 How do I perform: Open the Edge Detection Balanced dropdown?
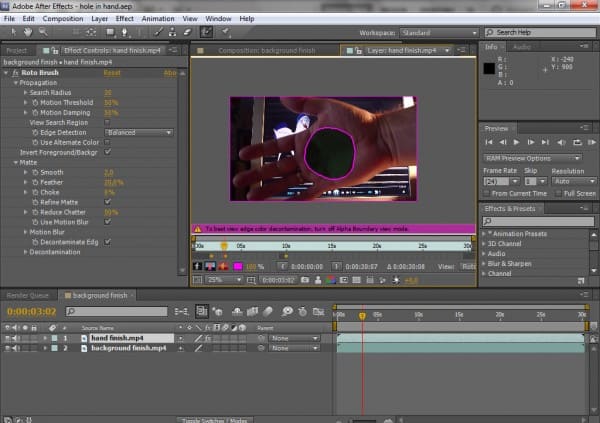pos(138,132)
